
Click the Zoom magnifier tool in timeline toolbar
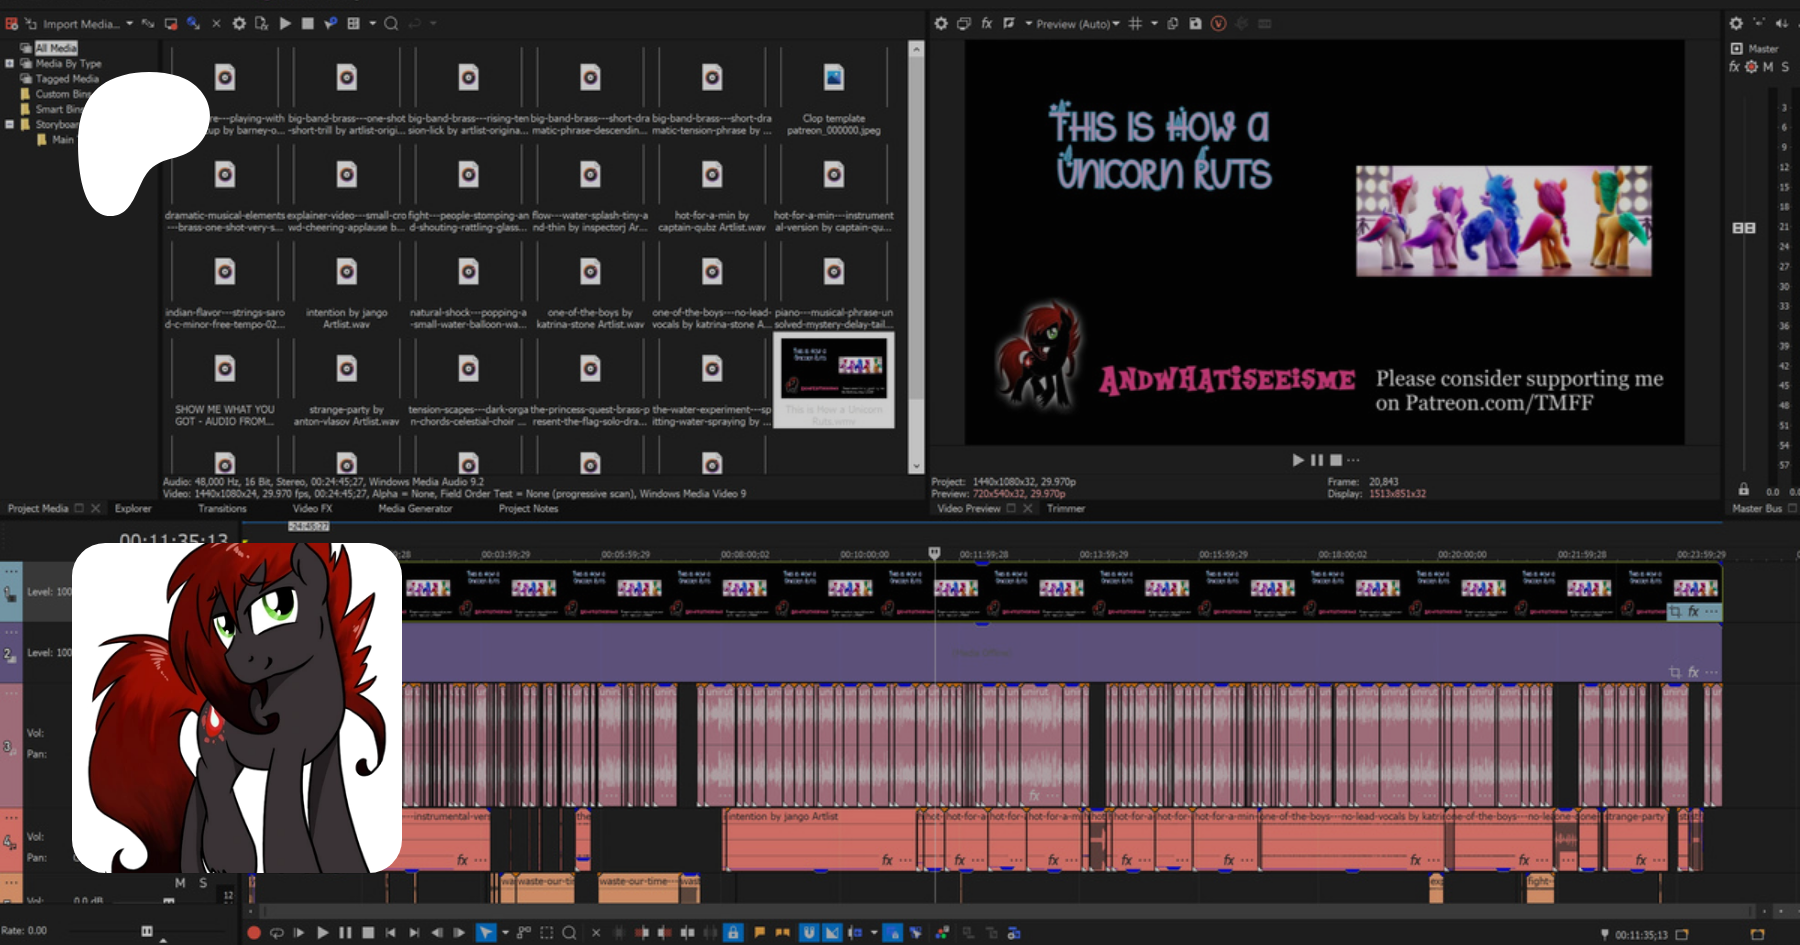pos(569,933)
